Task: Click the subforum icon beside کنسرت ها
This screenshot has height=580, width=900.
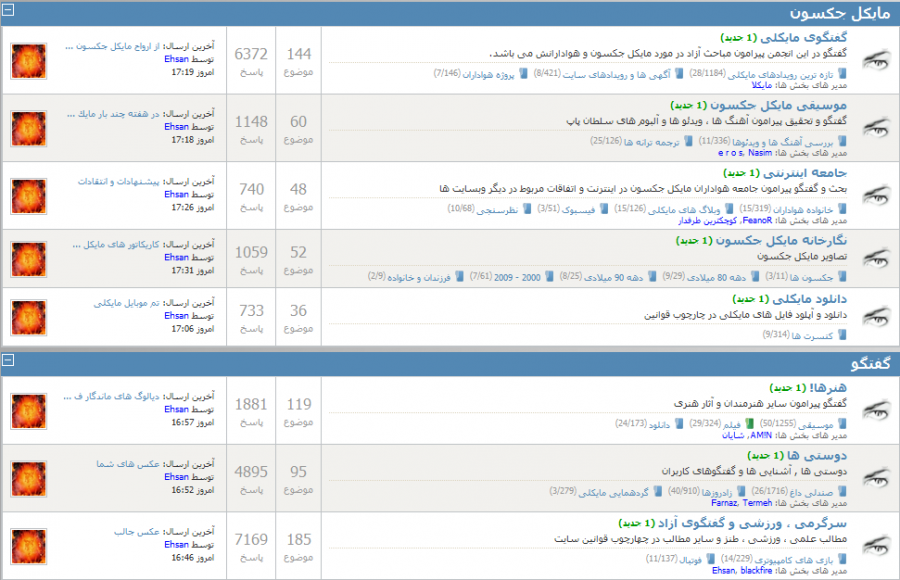Action: coord(841,336)
